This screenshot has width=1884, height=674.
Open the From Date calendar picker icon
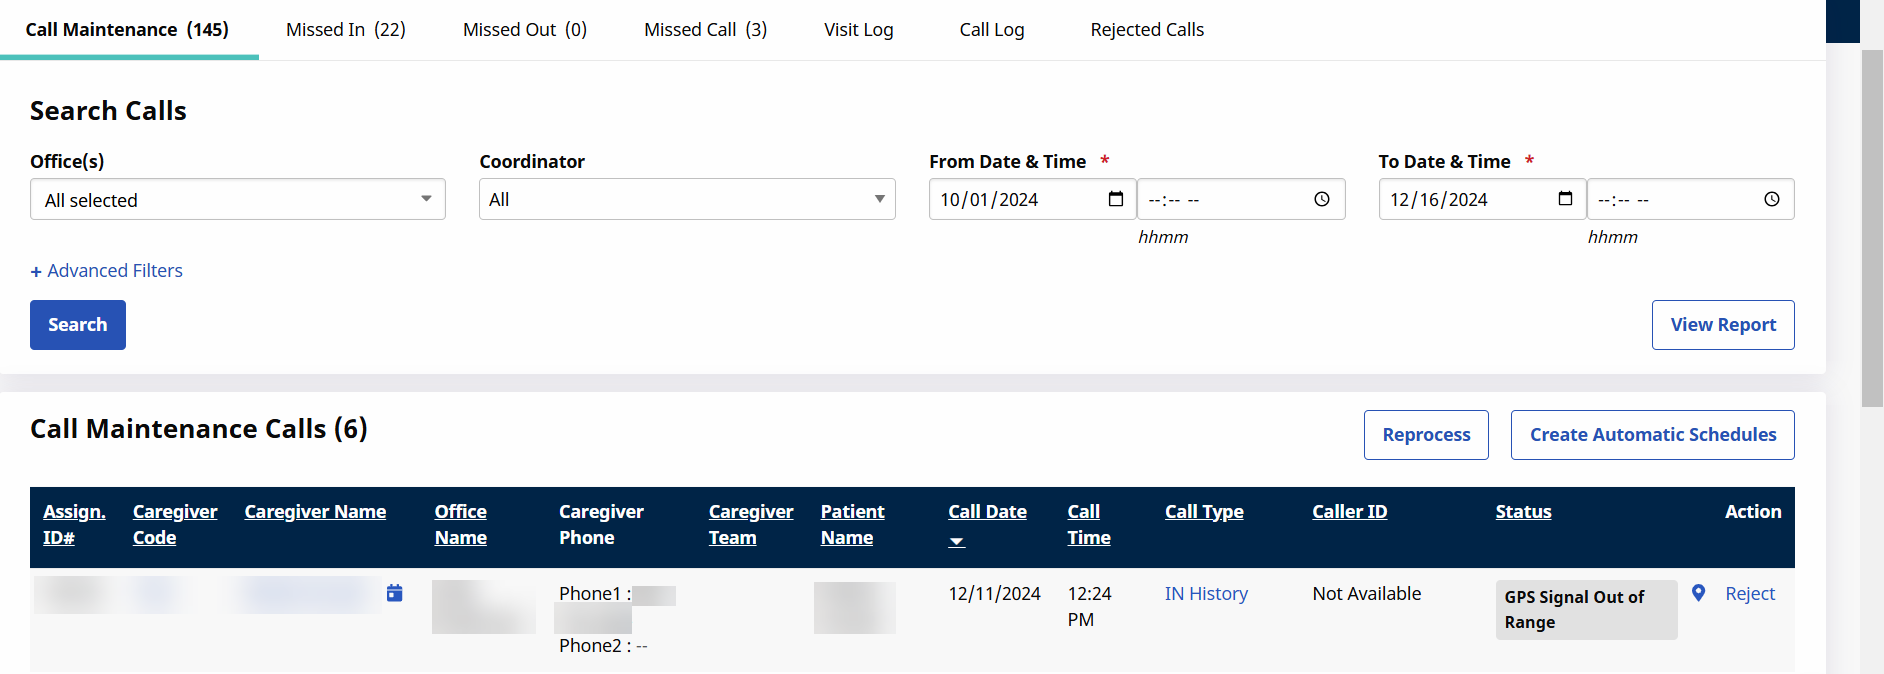1116,199
